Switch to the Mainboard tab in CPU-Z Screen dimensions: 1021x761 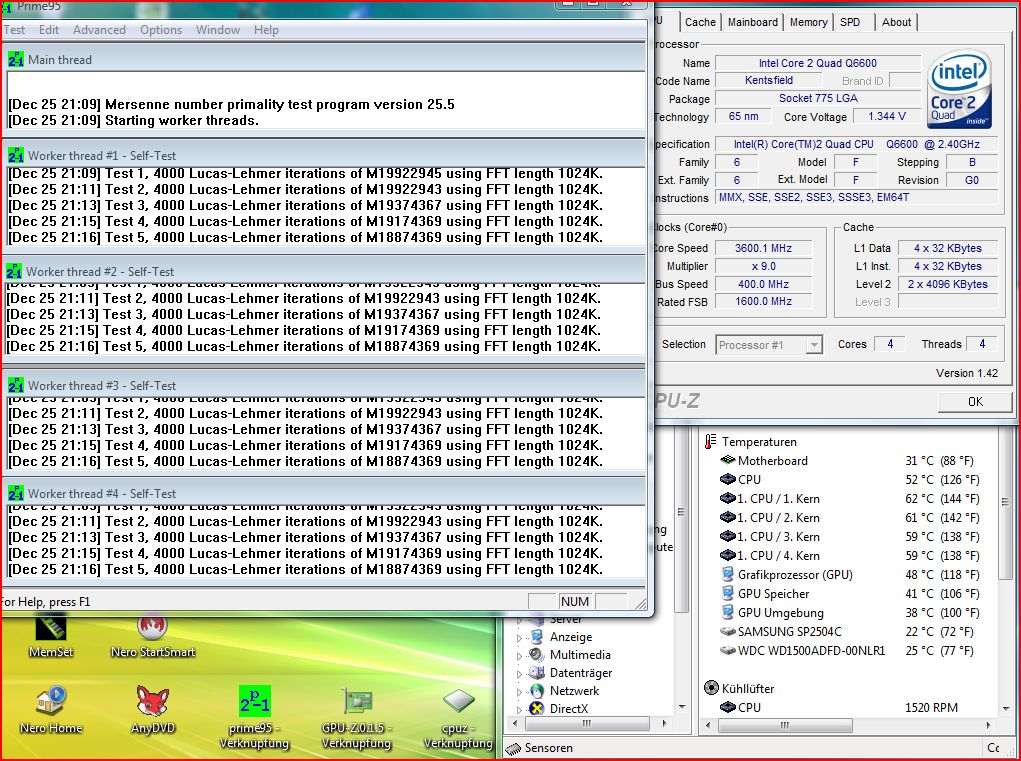coord(753,22)
